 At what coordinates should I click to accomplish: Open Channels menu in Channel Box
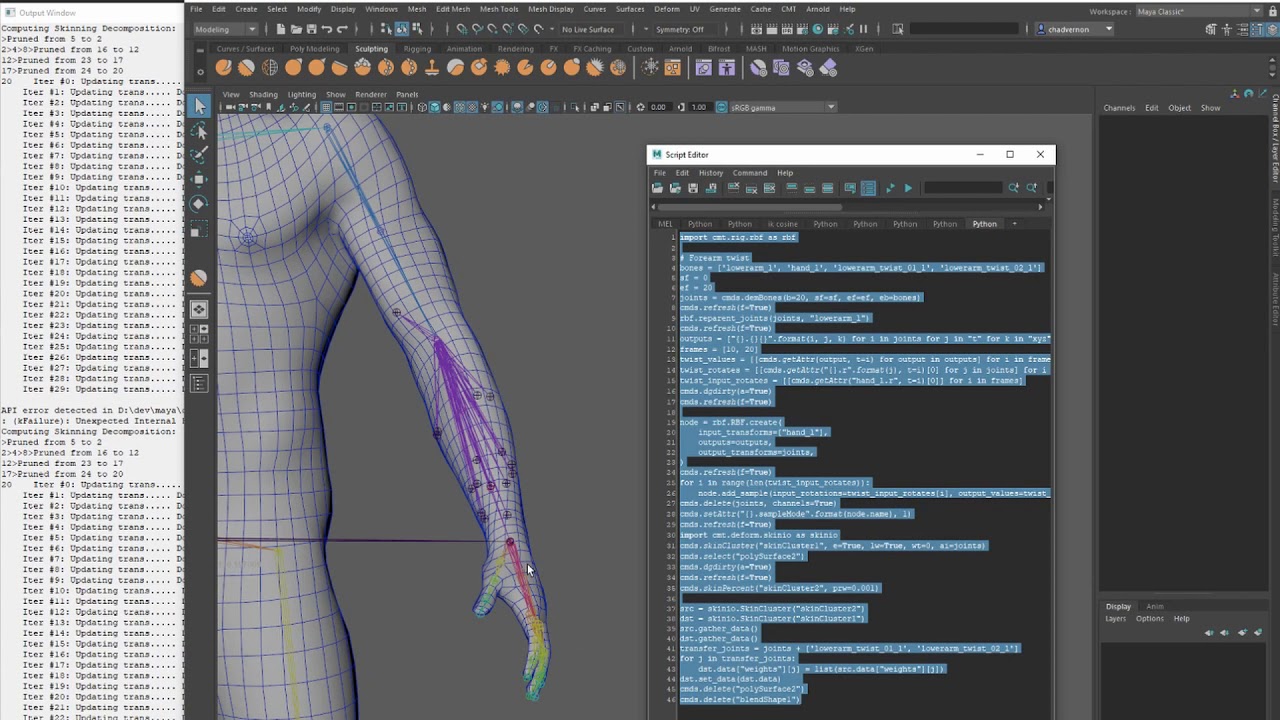click(1119, 108)
